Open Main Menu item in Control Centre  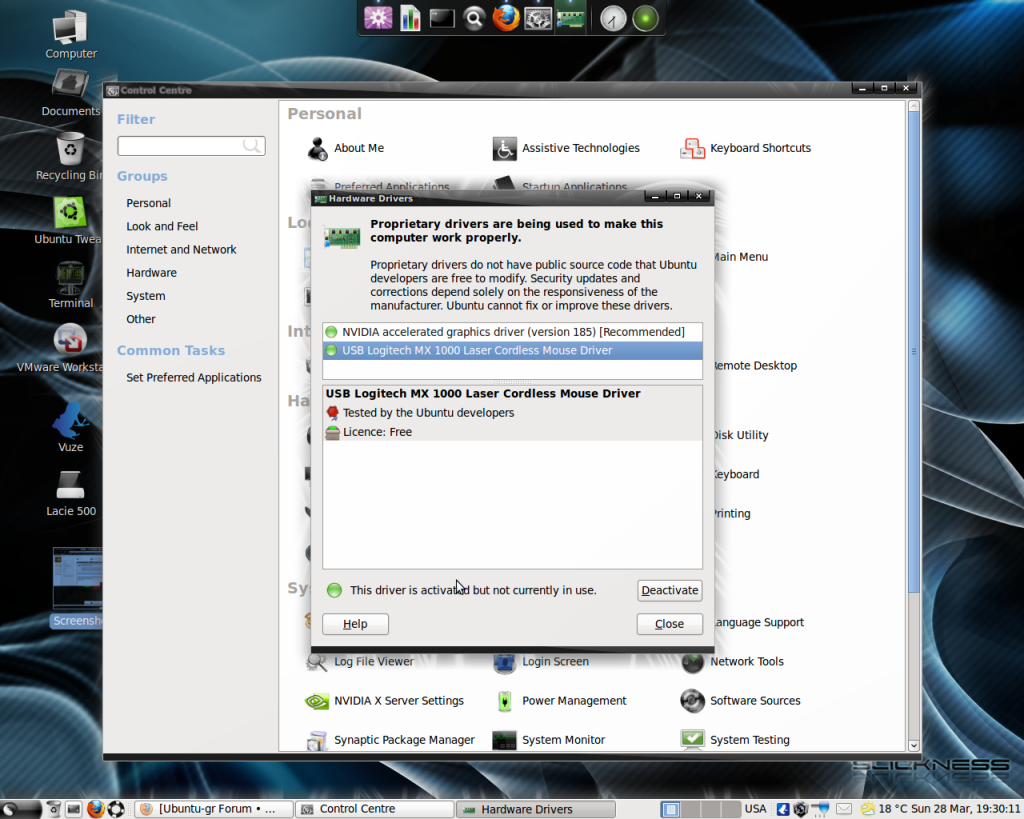tap(741, 257)
